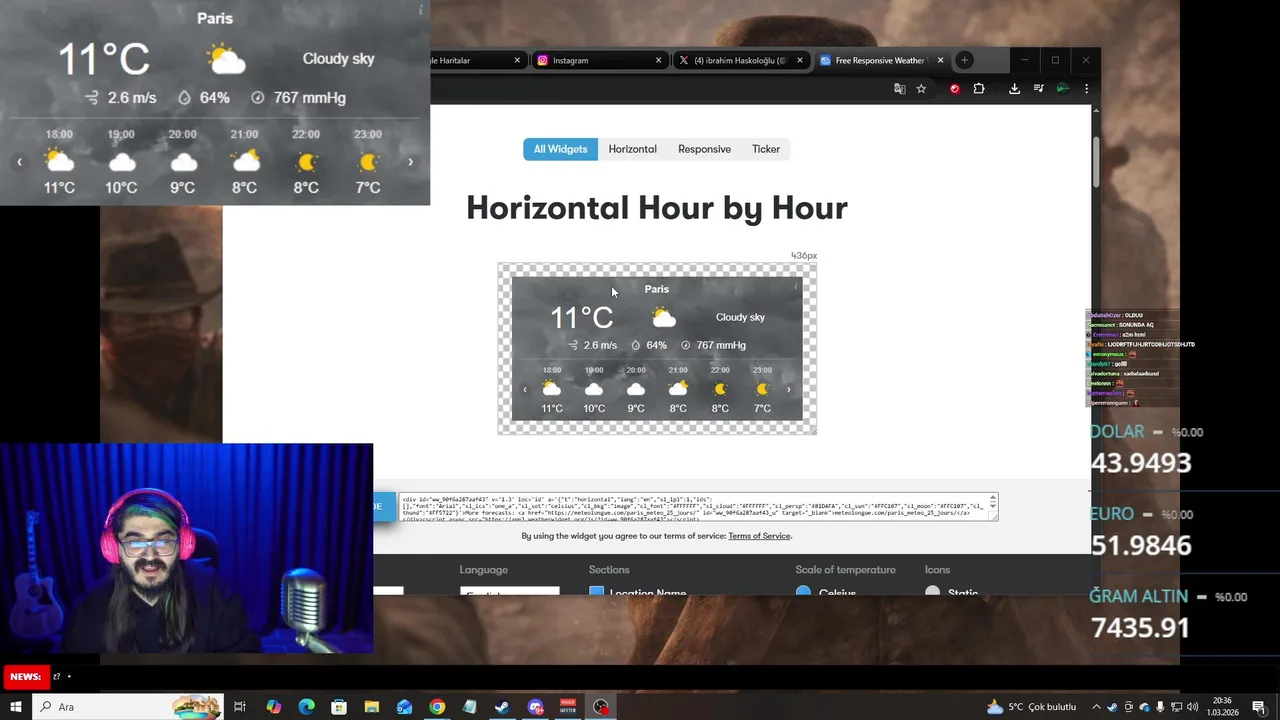This screenshot has height=720, width=1280.
Task: Click the 22:00 forecast in page widget
Action: 720,389
